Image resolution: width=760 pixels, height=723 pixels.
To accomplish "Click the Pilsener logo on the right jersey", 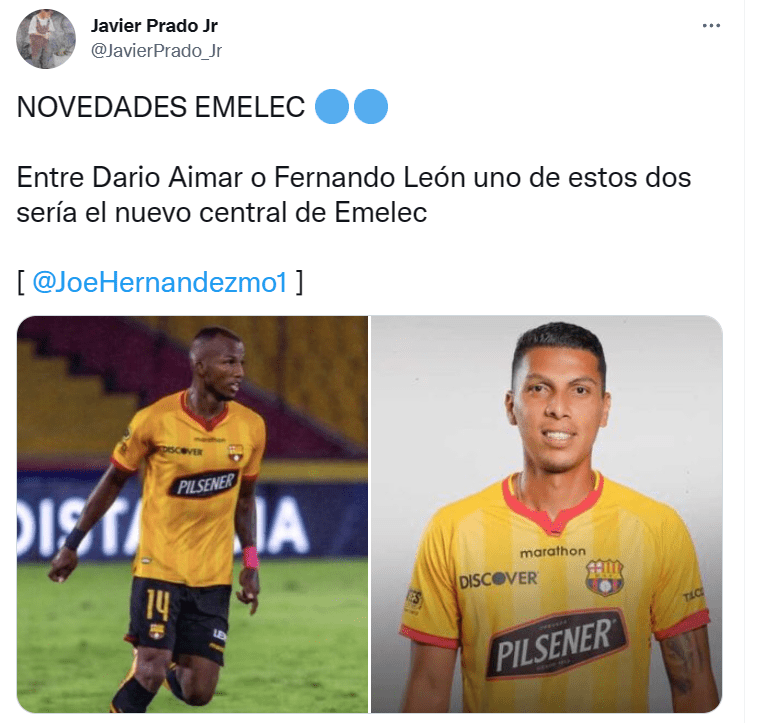I will click(556, 643).
